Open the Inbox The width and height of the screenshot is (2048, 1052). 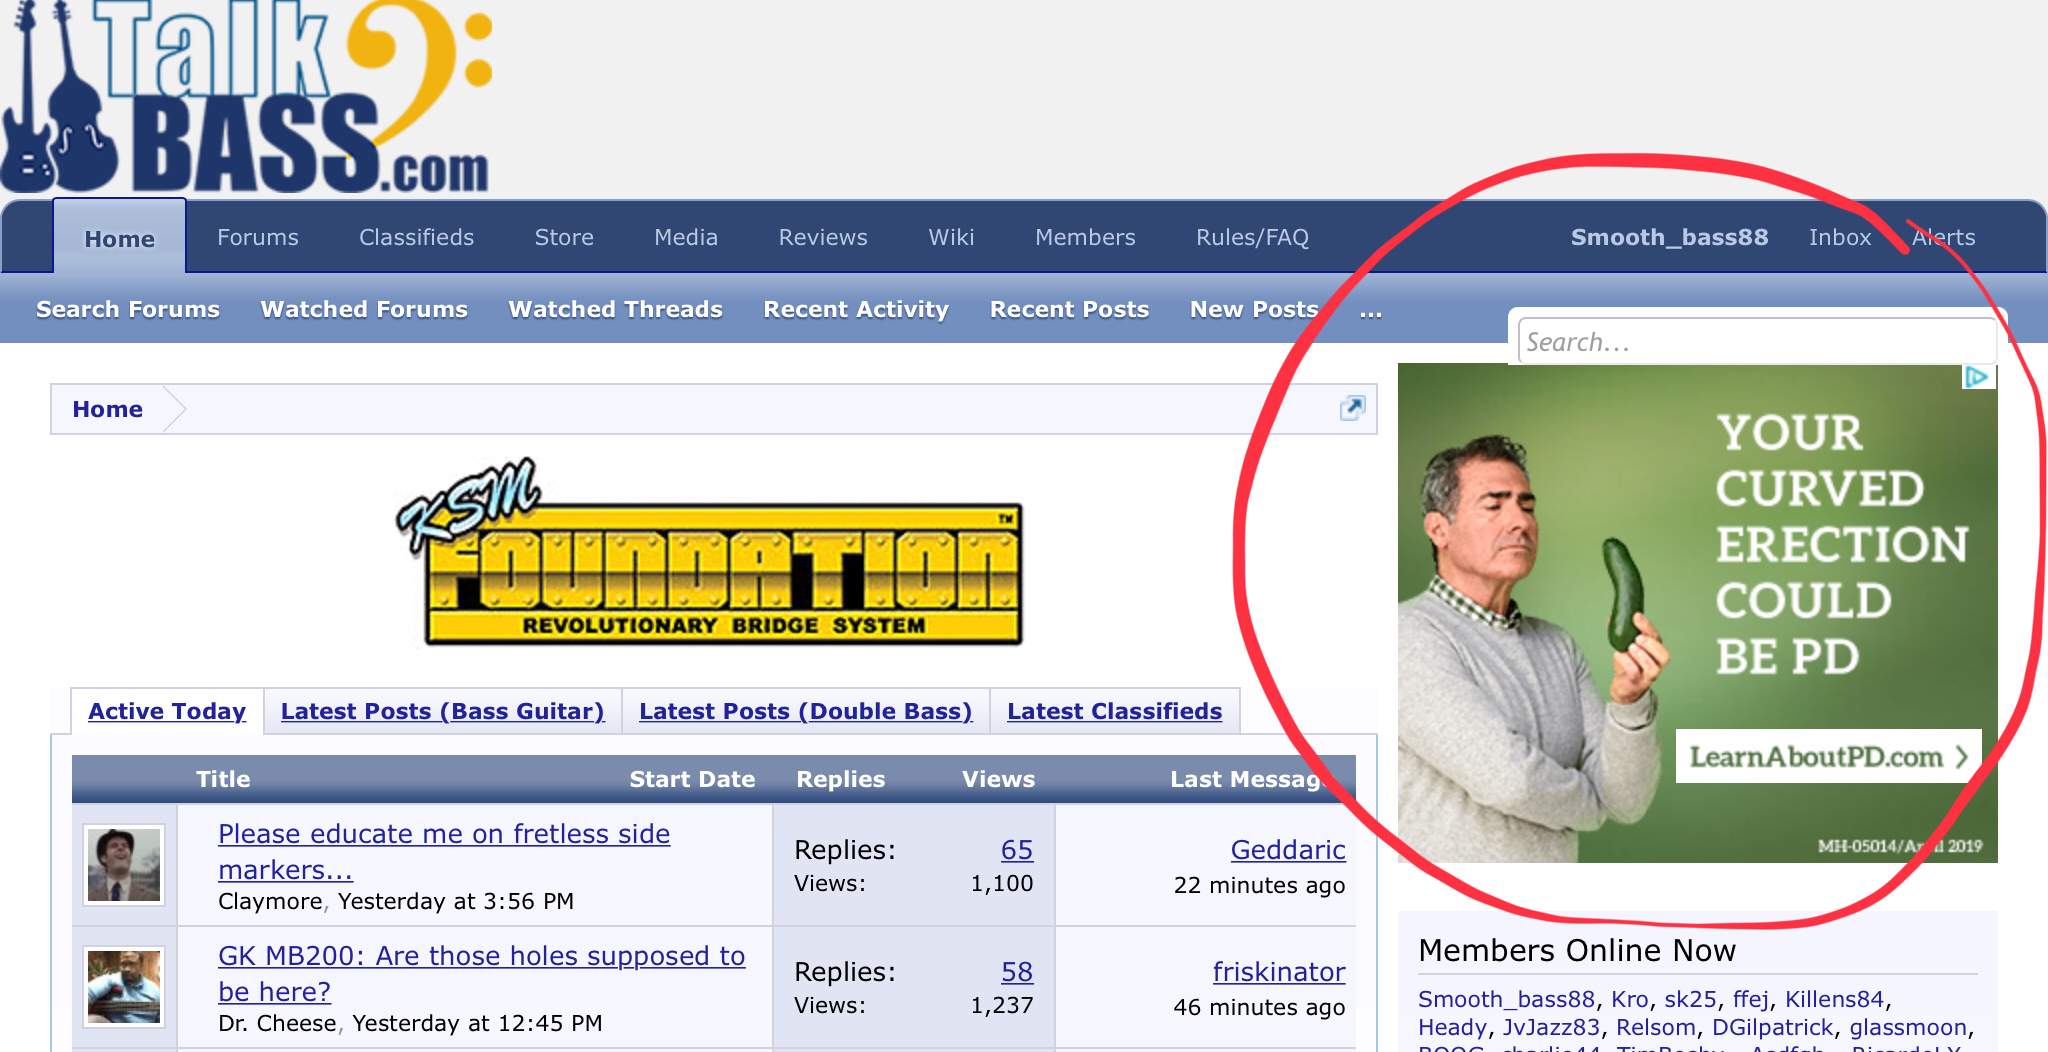tap(1840, 237)
